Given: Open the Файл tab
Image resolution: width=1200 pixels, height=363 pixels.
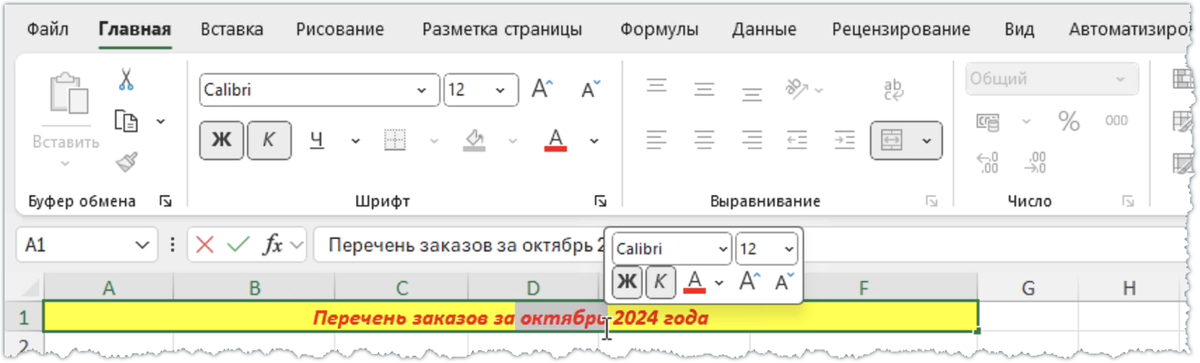Looking at the screenshot, I should [x=47, y=29].
